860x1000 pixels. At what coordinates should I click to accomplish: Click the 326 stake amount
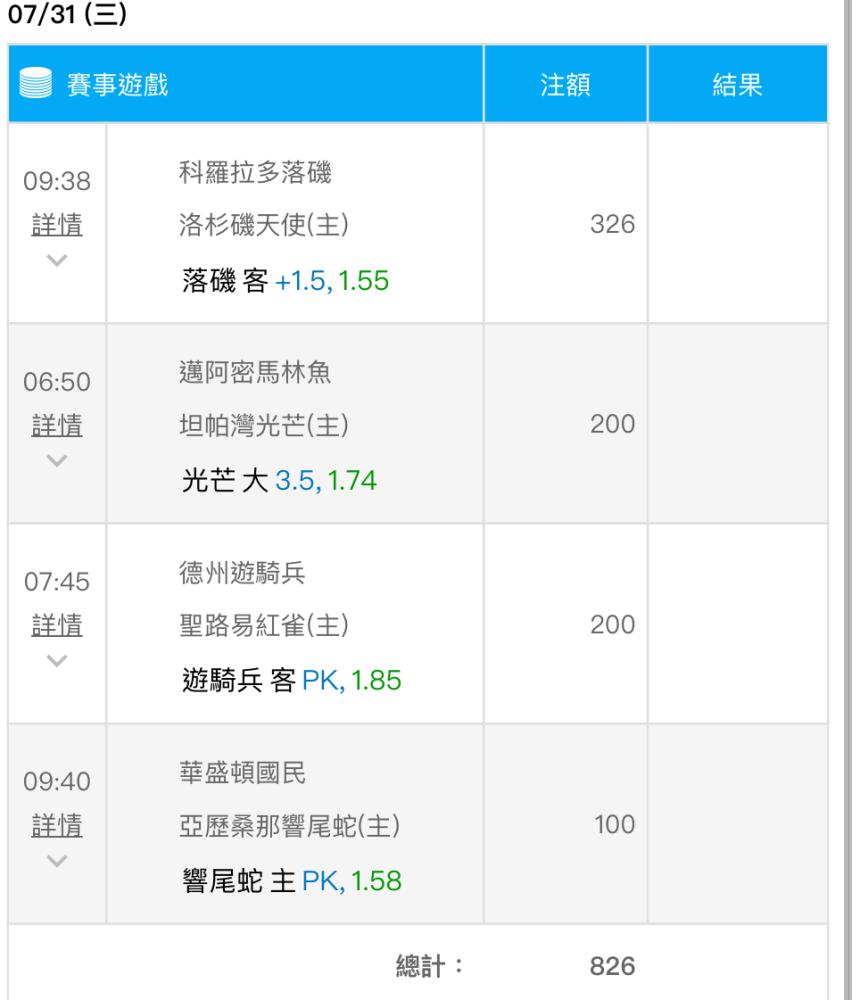(612, 224)
